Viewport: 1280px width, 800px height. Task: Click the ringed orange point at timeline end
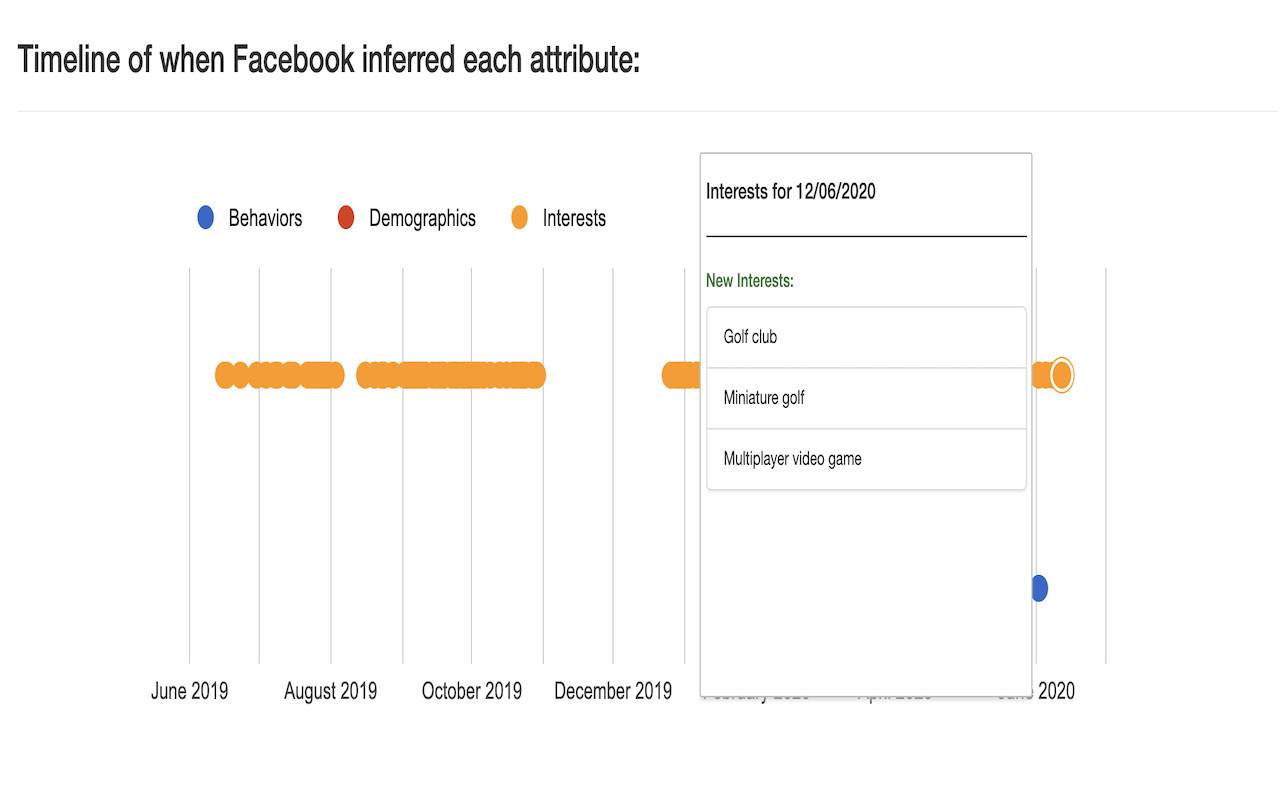pyautogui.click(x=1062, y=375)
